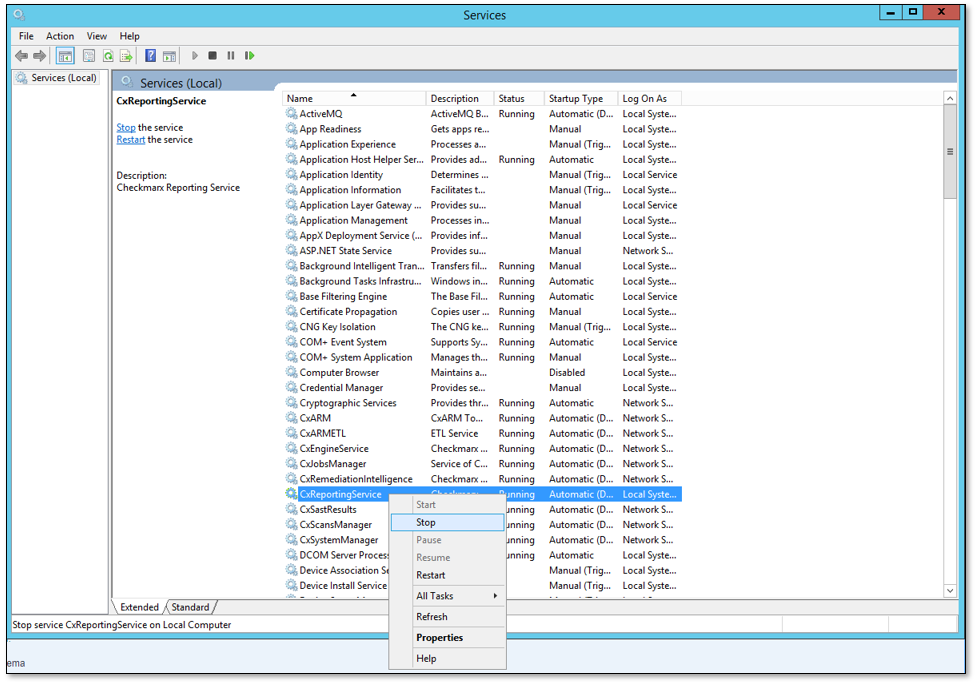Screen dimensions: 976x682
Task: Click the gear icon beside ActiveMQ
Action: [x=291, y=113]
